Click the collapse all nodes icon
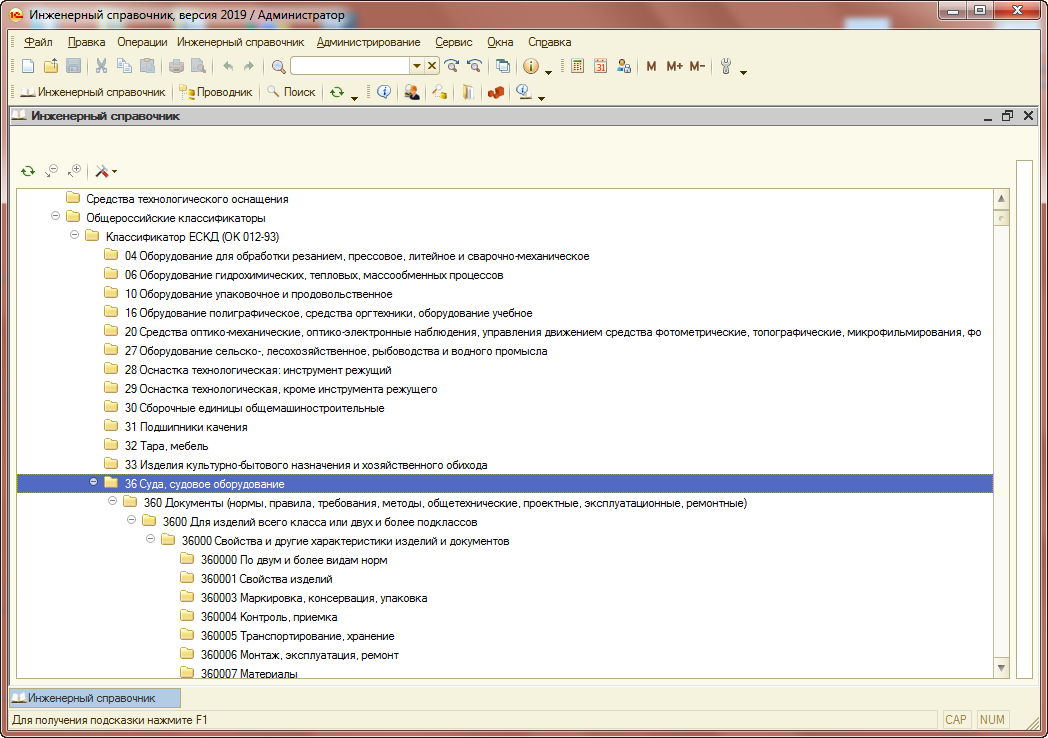This screenshot has width=1048, height=738. [x=52, y=171]
